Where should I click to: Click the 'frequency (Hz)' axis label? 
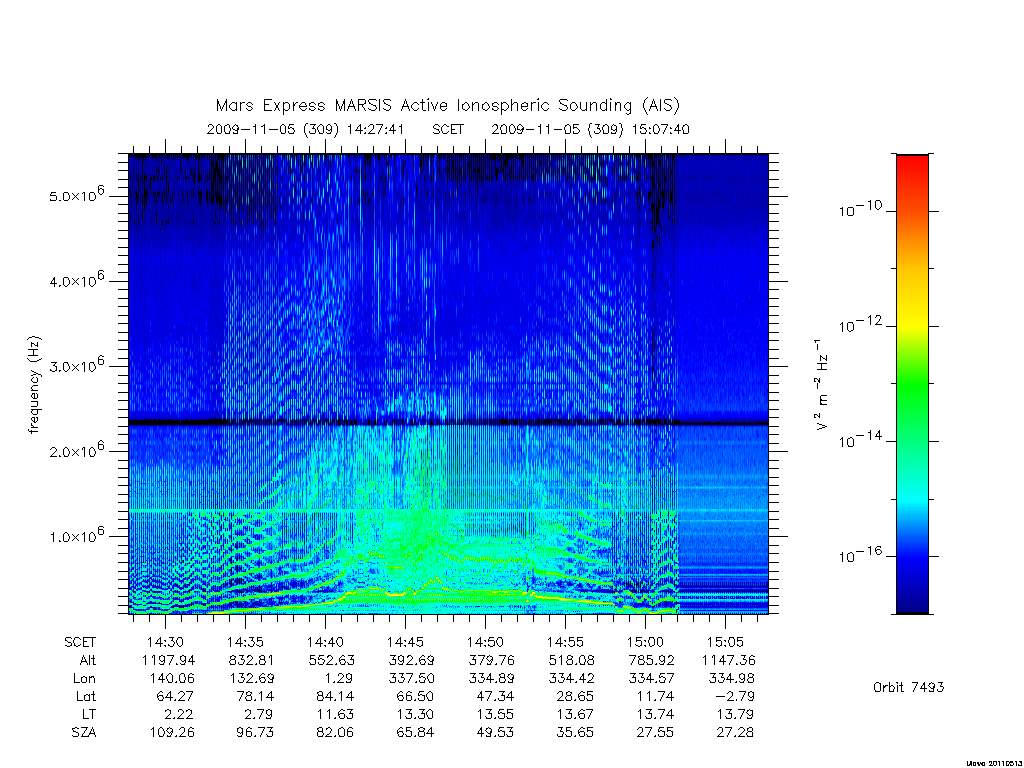(x=34, y=385)
